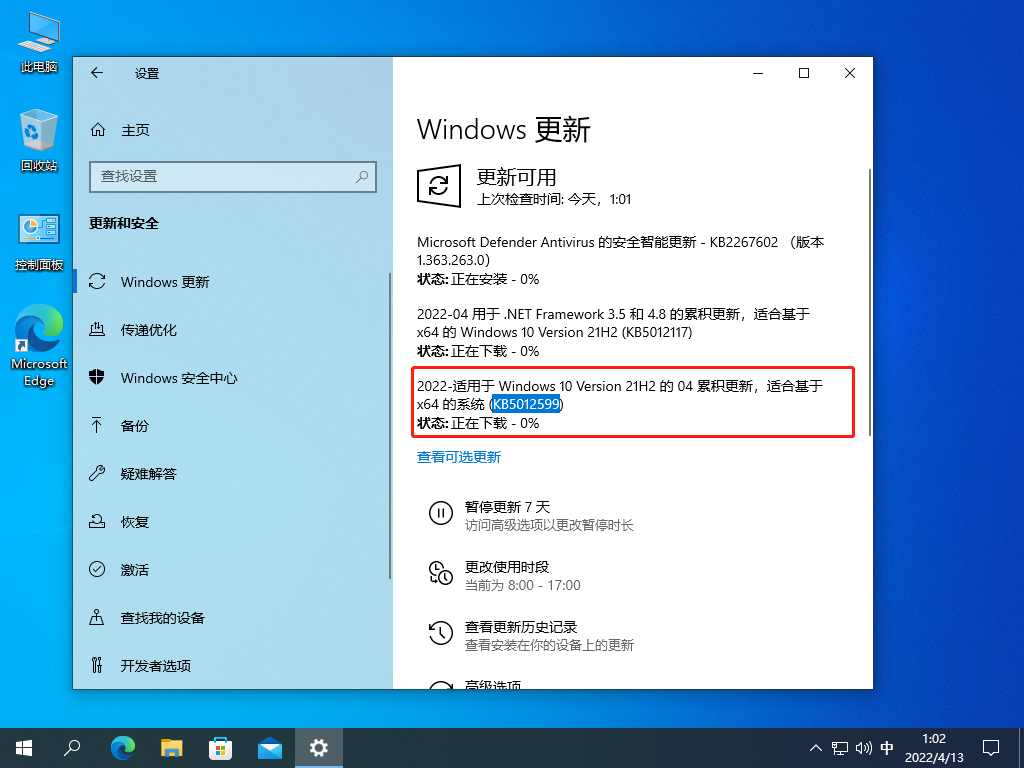This screenshot has width=1024, height=768.
Task: Click the refresh arrows icon beside Windows 更新
Action: 97,281
